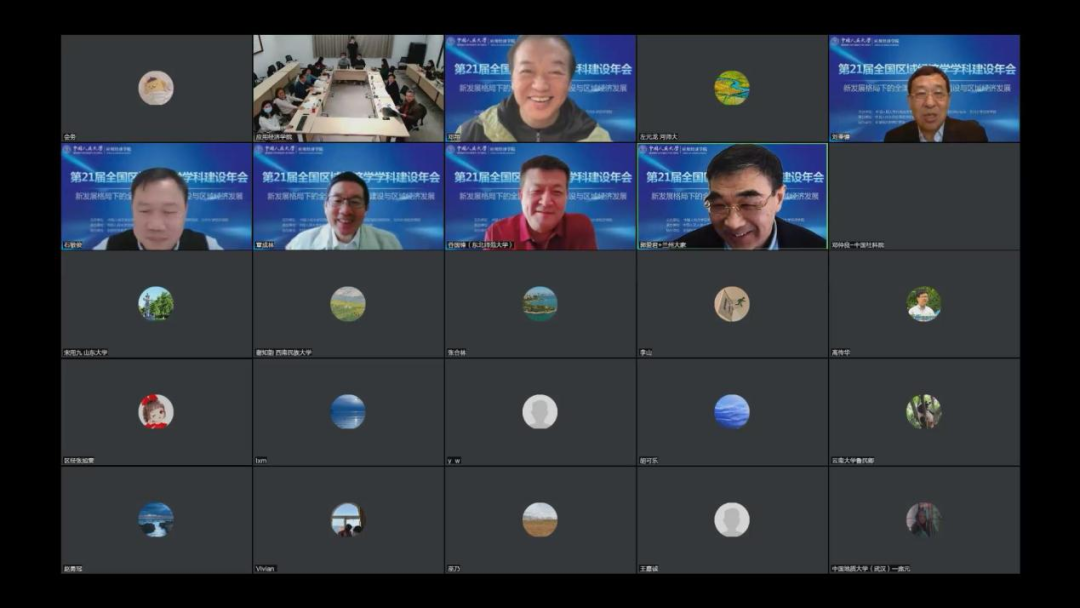Screen dimensions: 1080x608
Task: Click the 中国地质大学（武汉）participant avatar
Action: [x=923, y=519]
